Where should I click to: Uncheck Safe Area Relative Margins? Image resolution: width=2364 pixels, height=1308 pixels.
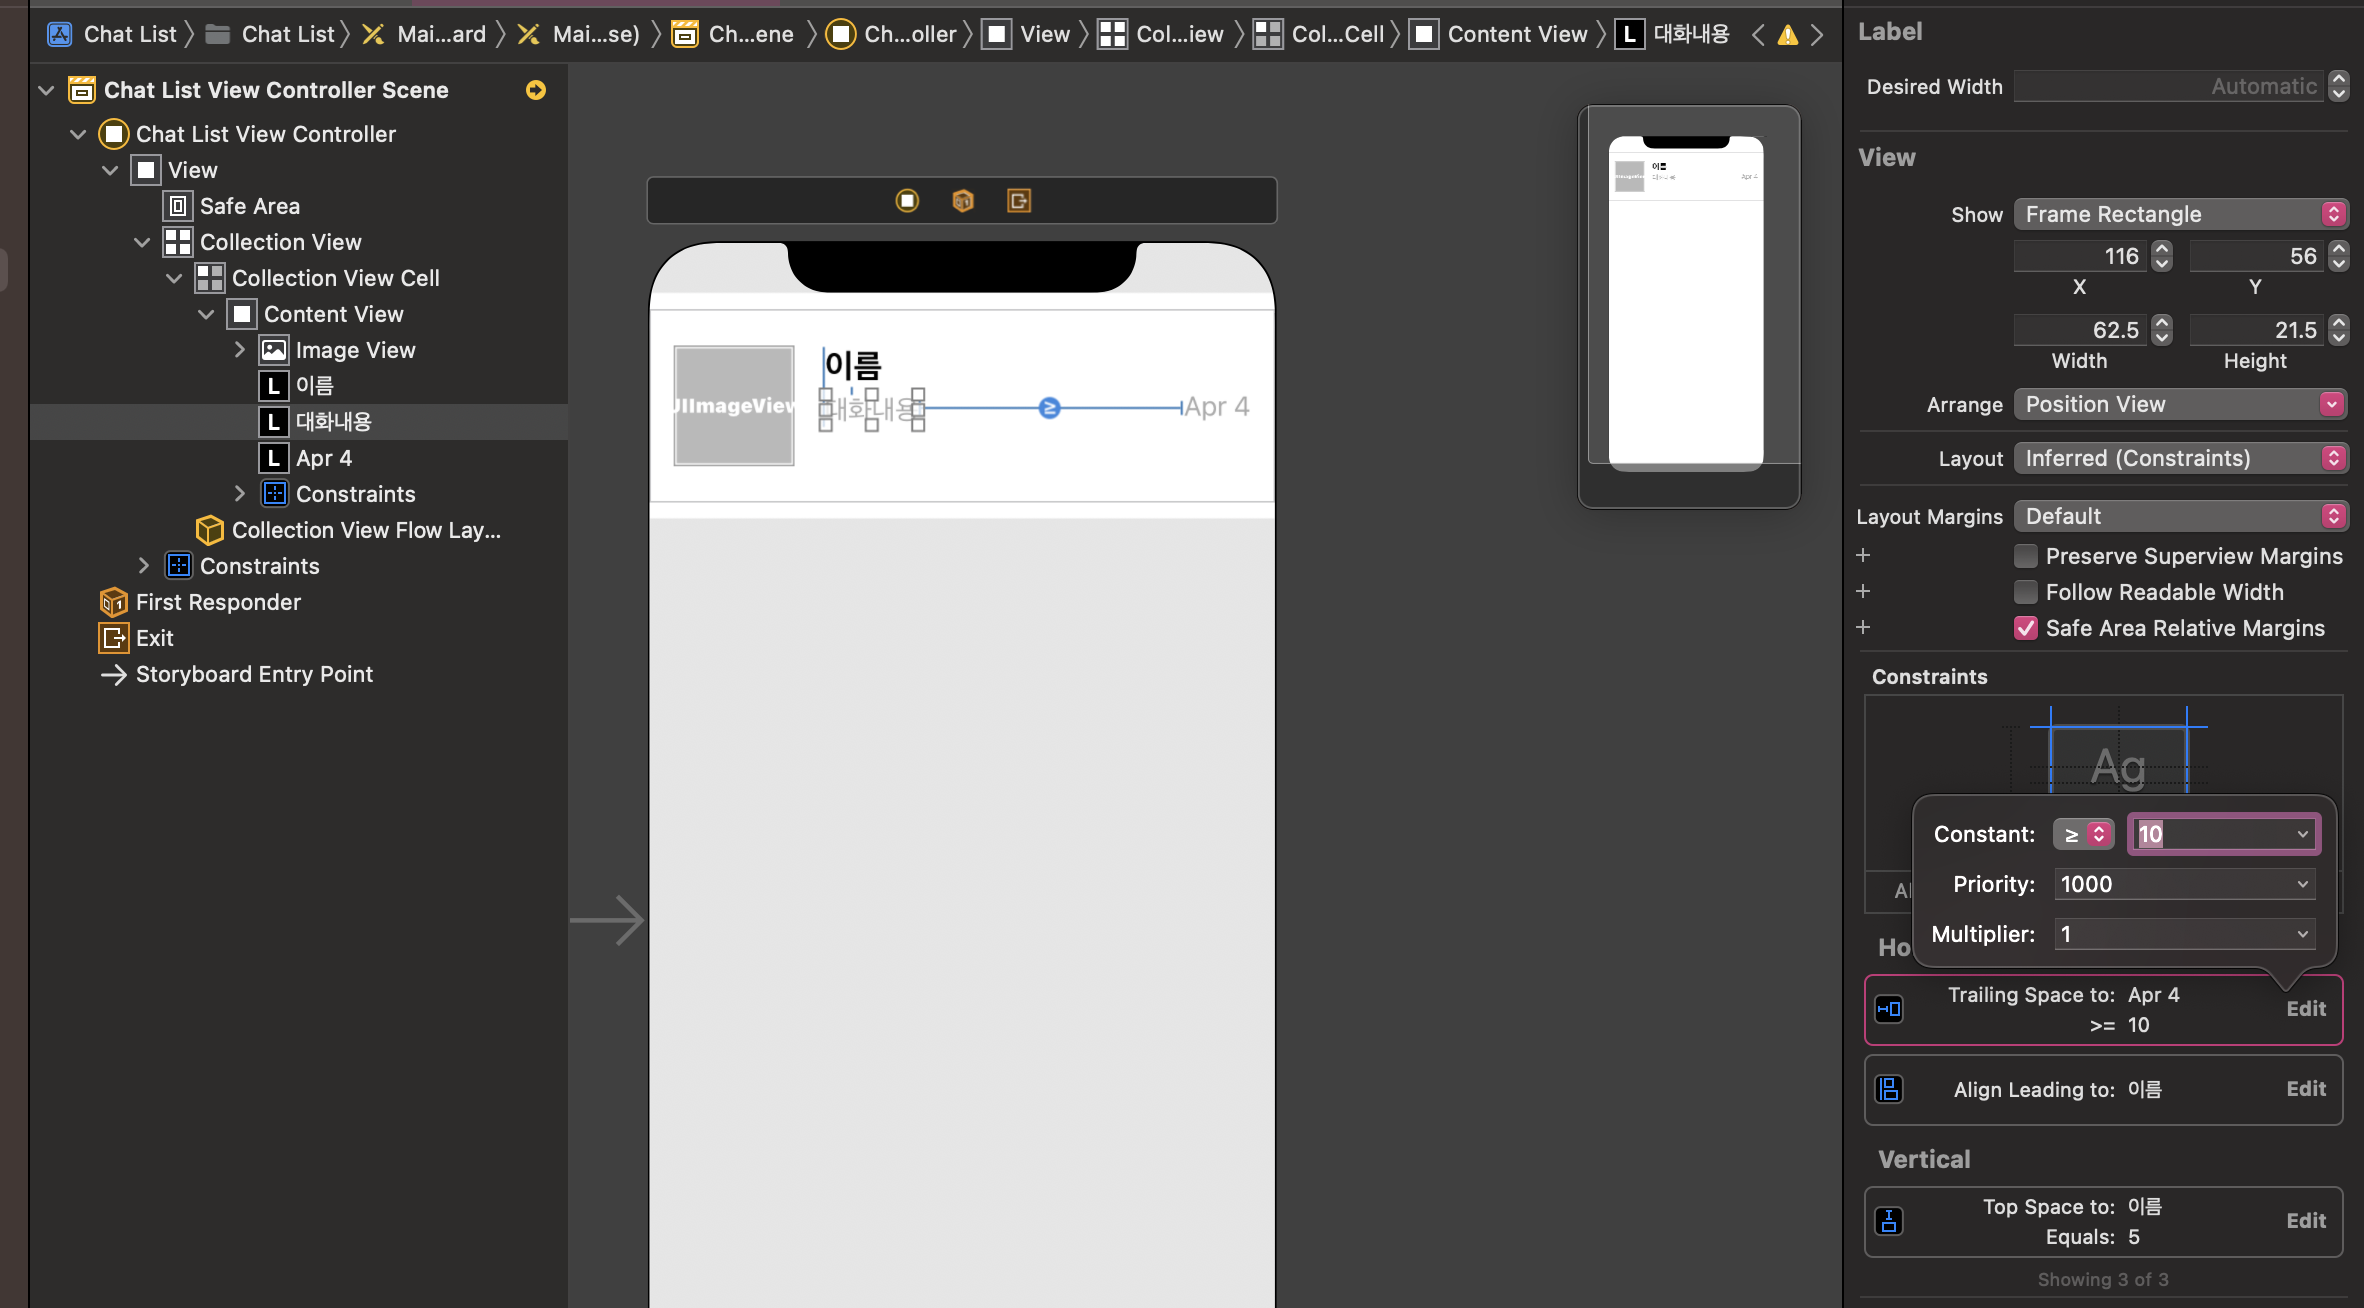pos(2026,628)
